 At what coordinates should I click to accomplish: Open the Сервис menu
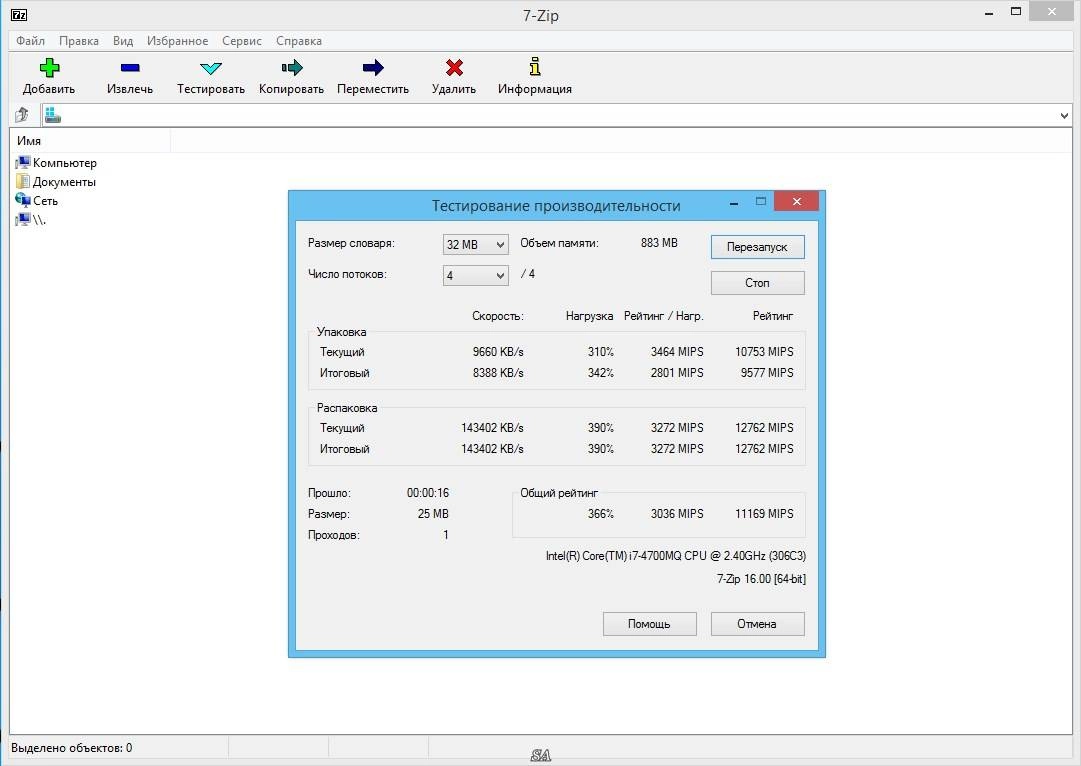[241, 41]
